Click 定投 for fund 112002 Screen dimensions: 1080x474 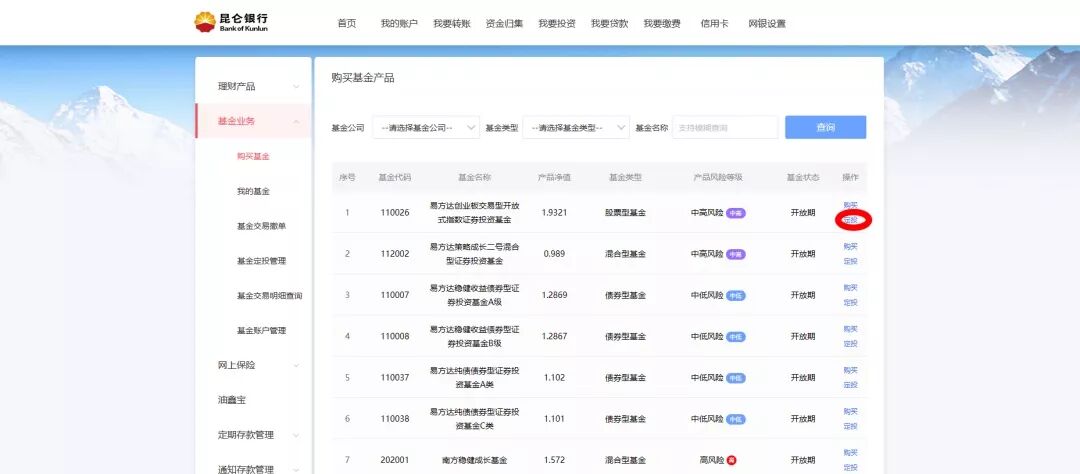coord(851,261)
